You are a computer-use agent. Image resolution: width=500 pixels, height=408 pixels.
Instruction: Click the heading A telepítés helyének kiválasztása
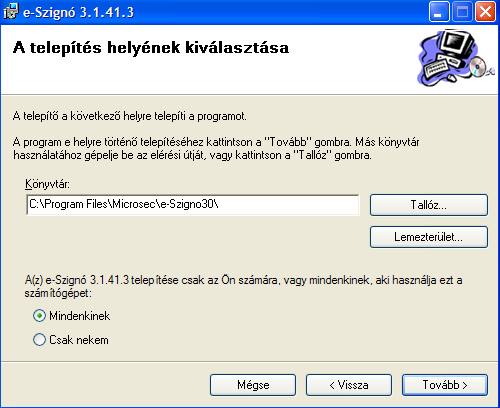[x=151, y=47]
